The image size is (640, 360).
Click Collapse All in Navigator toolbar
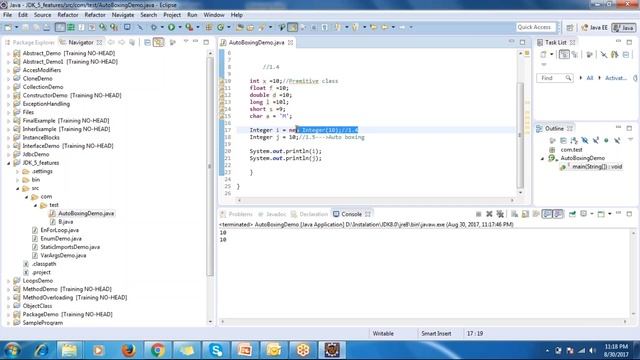147,42
